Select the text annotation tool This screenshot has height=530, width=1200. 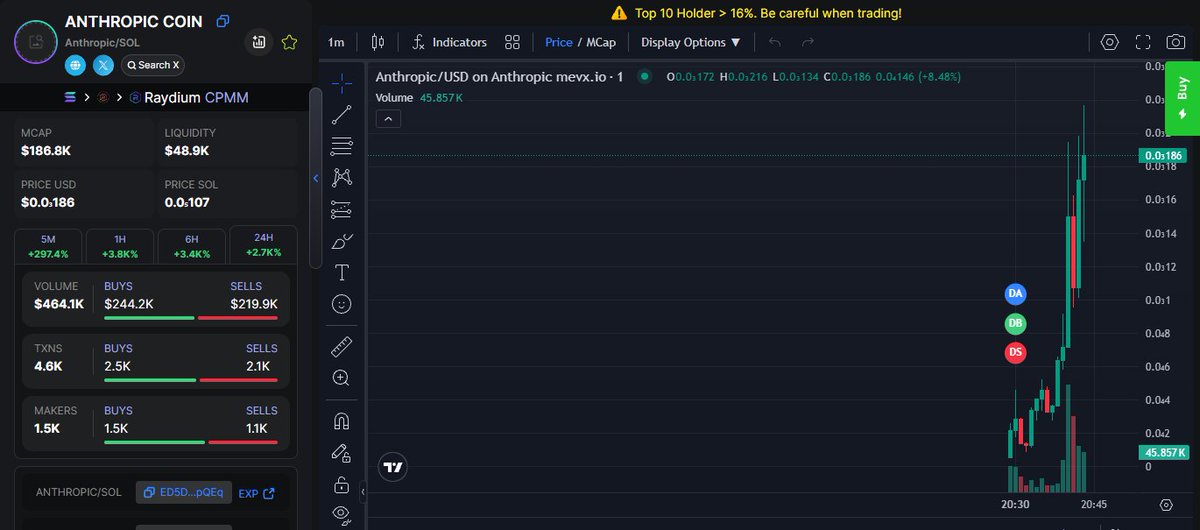click(342, 272)
